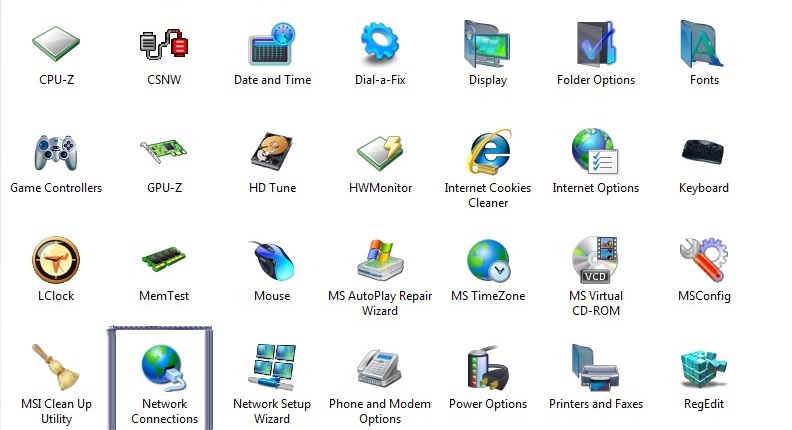Select the Fonts folder icon
The height and width of the screenshot is (430, 792).
coord(703,45)
